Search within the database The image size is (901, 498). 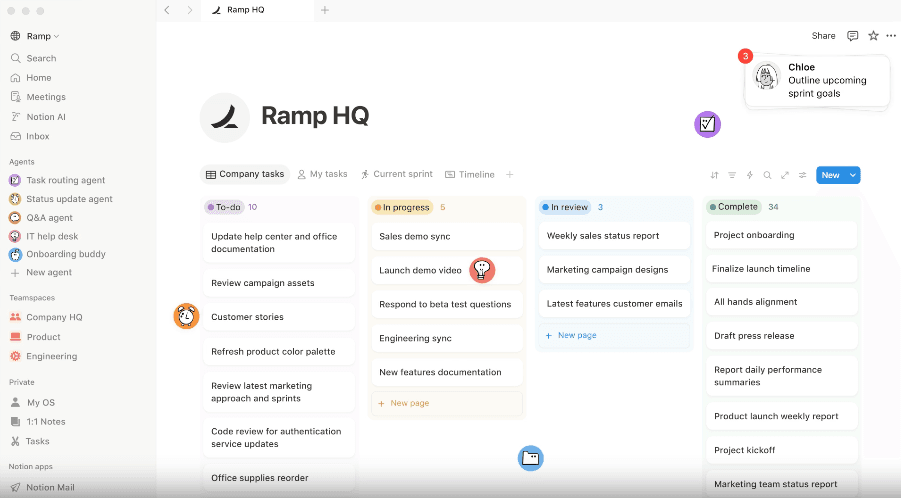(767, 175)
